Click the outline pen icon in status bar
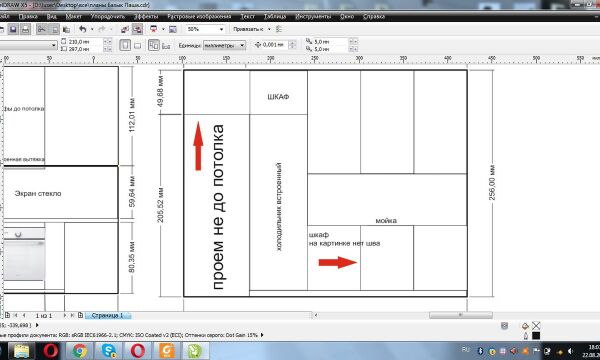 (x=525, y=336)
